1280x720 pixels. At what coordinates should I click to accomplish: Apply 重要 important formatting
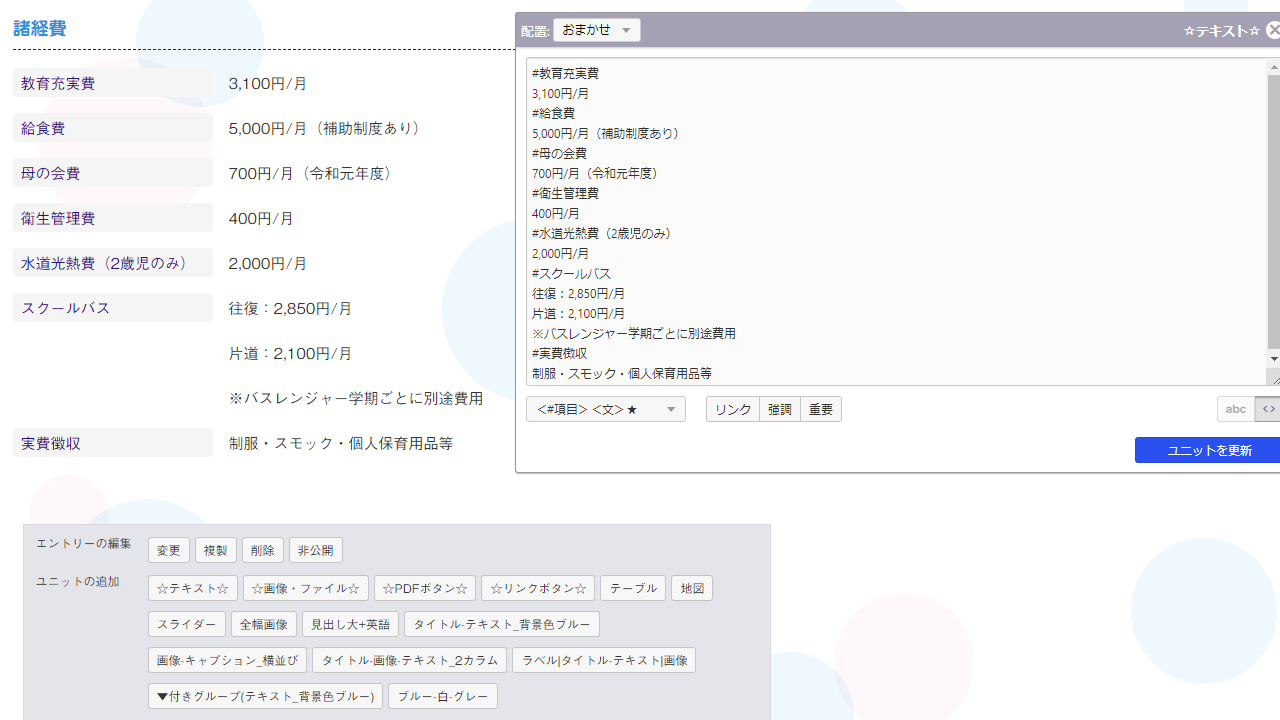pos(821,409)
